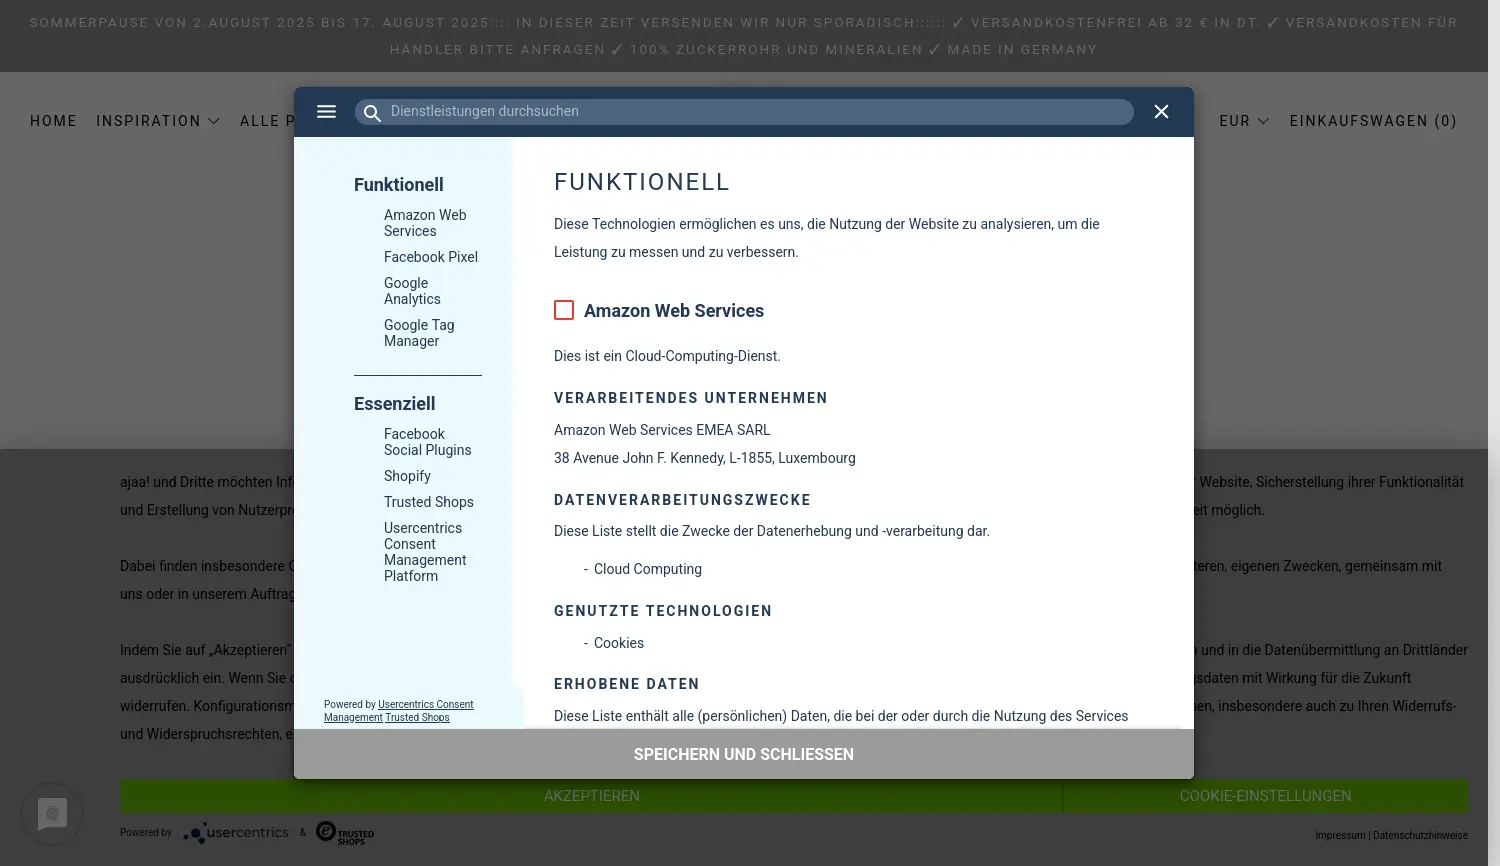
Task: Open the Cookie-Einstellungen button
Action: 1265,796
